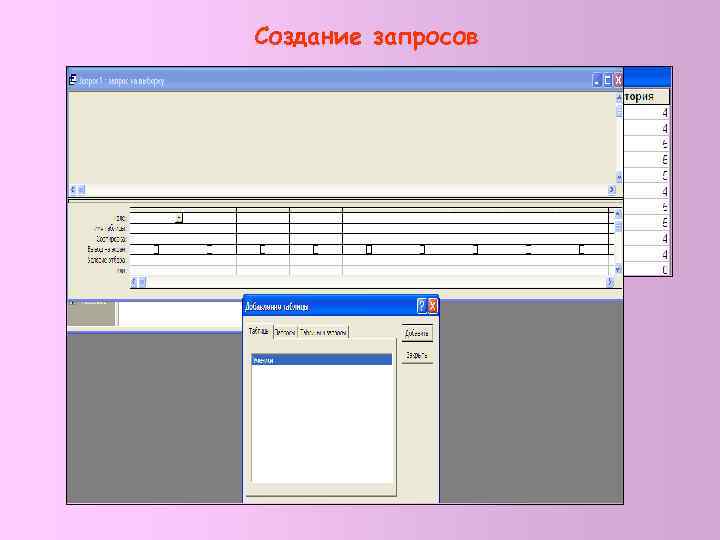The height and width of the screenshot is (540, 720).
Task: Click table pane's horizontal scrollbar left arrow
Action: [x=73, y=189]
